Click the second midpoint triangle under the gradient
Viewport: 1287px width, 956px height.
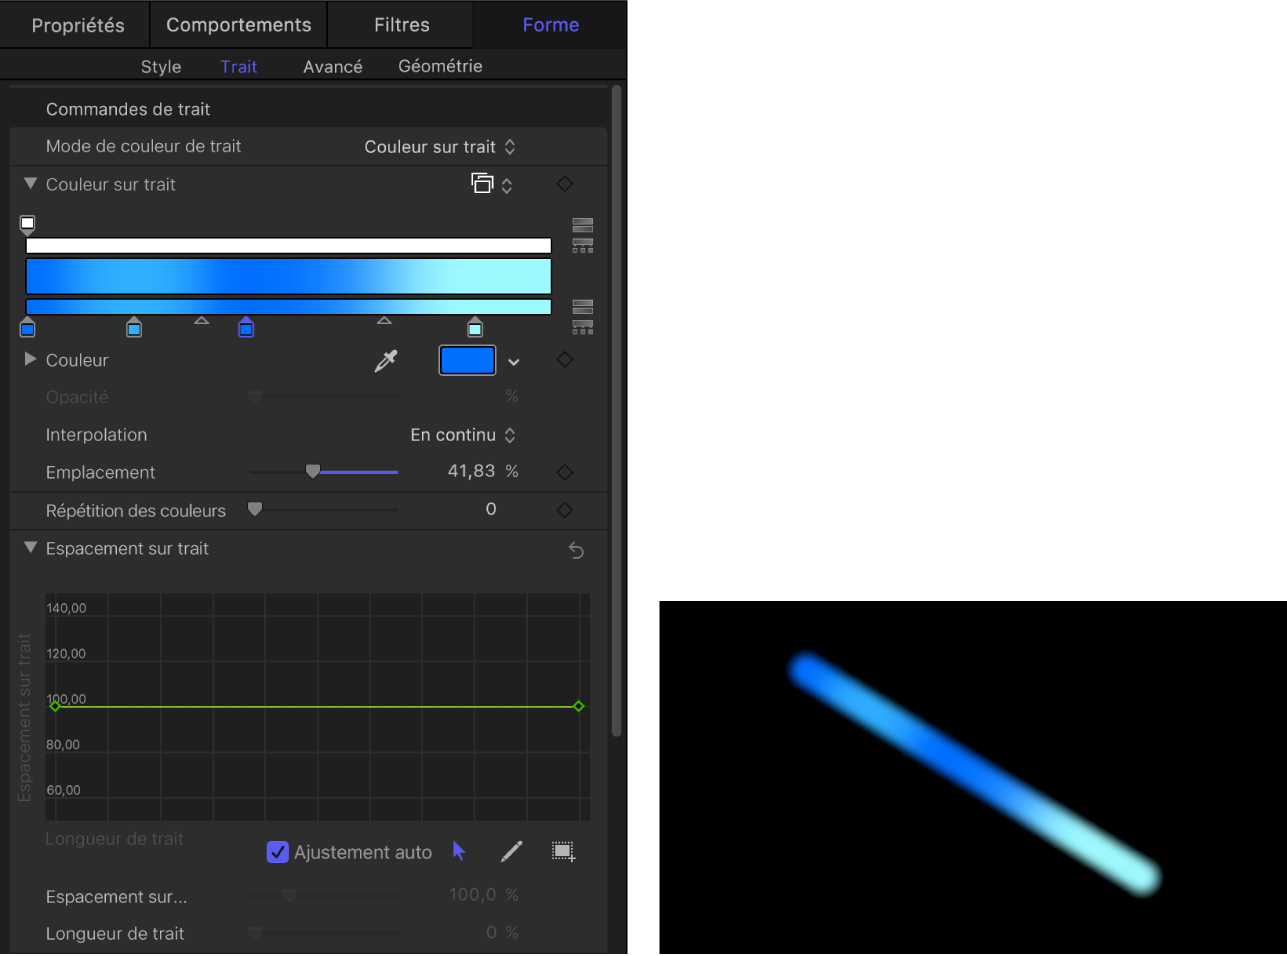coord(384,321)
